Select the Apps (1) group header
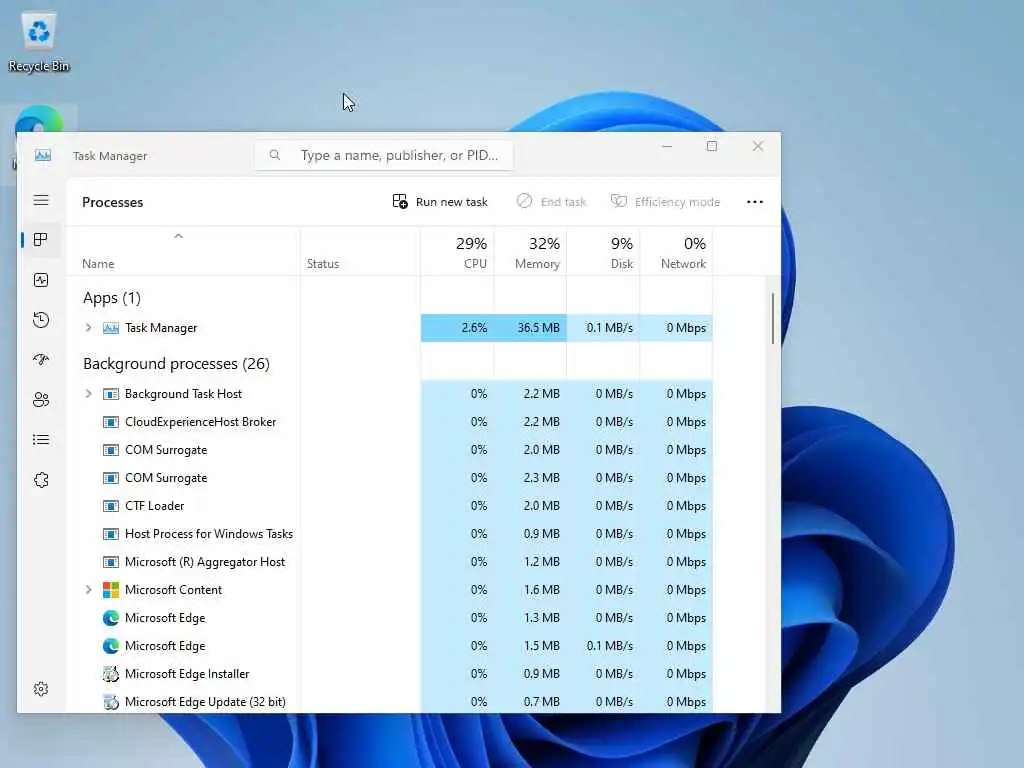The width and height of the screenshot is (1024, 768). click(112, 298)
